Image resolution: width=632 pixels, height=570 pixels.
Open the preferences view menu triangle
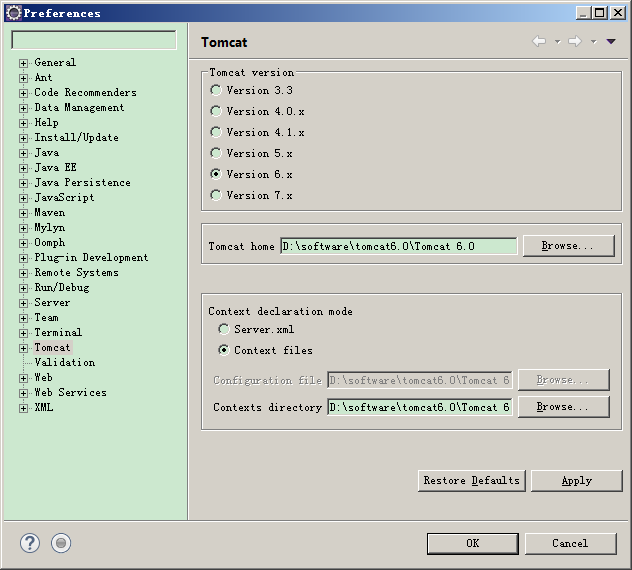coord(611,42)
